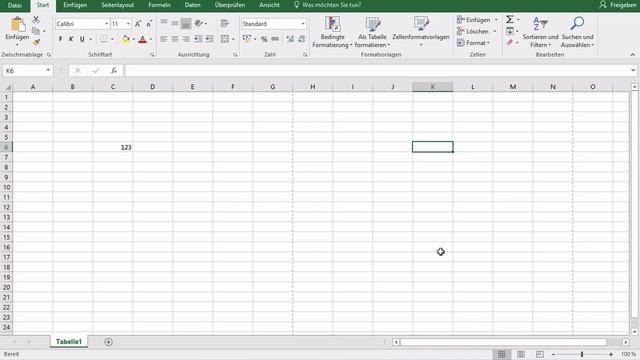
Task: Add a new sheet with plus button
Action: pyautogui.click(x=108, y=342)
